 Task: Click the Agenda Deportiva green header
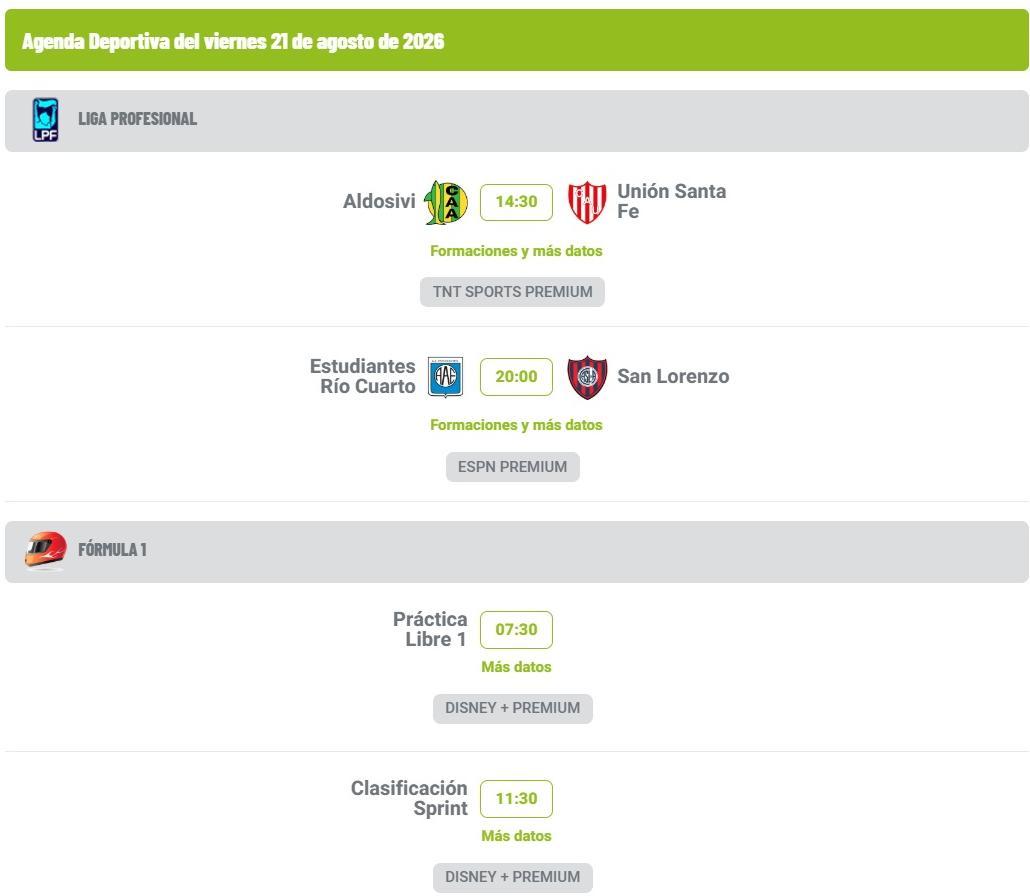pyautogui.click(x=516, y=41)
